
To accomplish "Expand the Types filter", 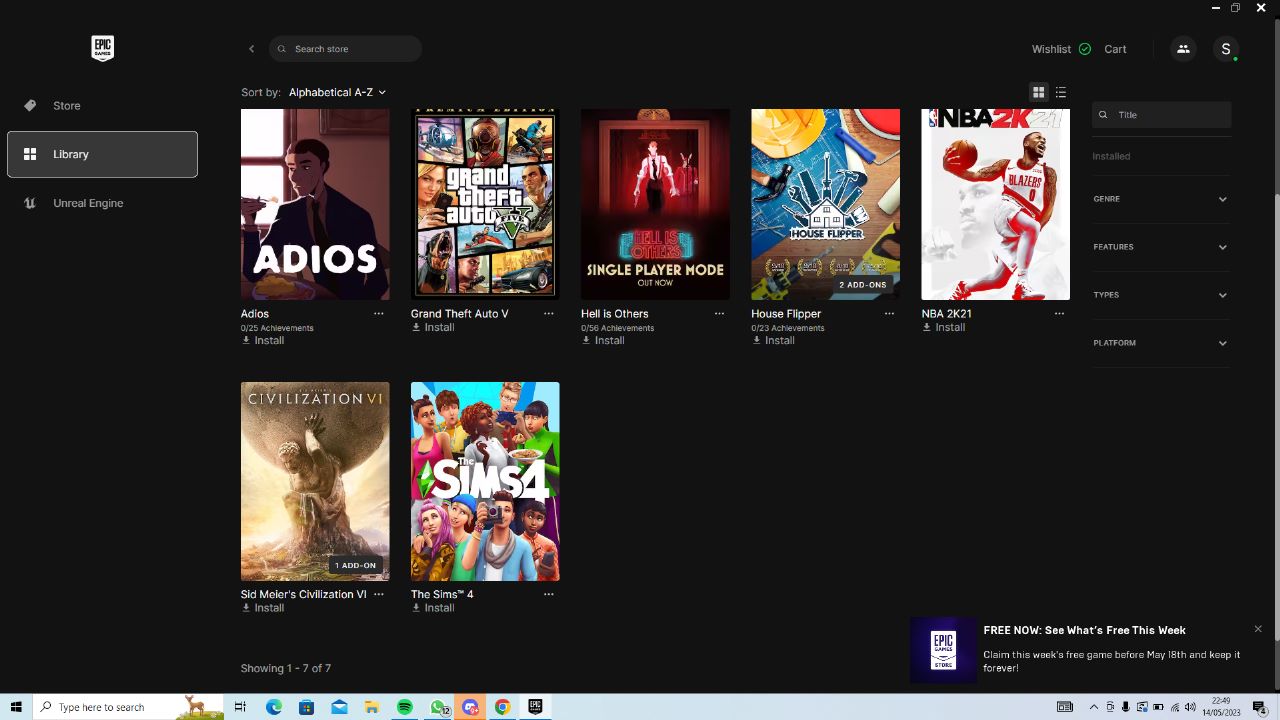I will [1161, 295].
